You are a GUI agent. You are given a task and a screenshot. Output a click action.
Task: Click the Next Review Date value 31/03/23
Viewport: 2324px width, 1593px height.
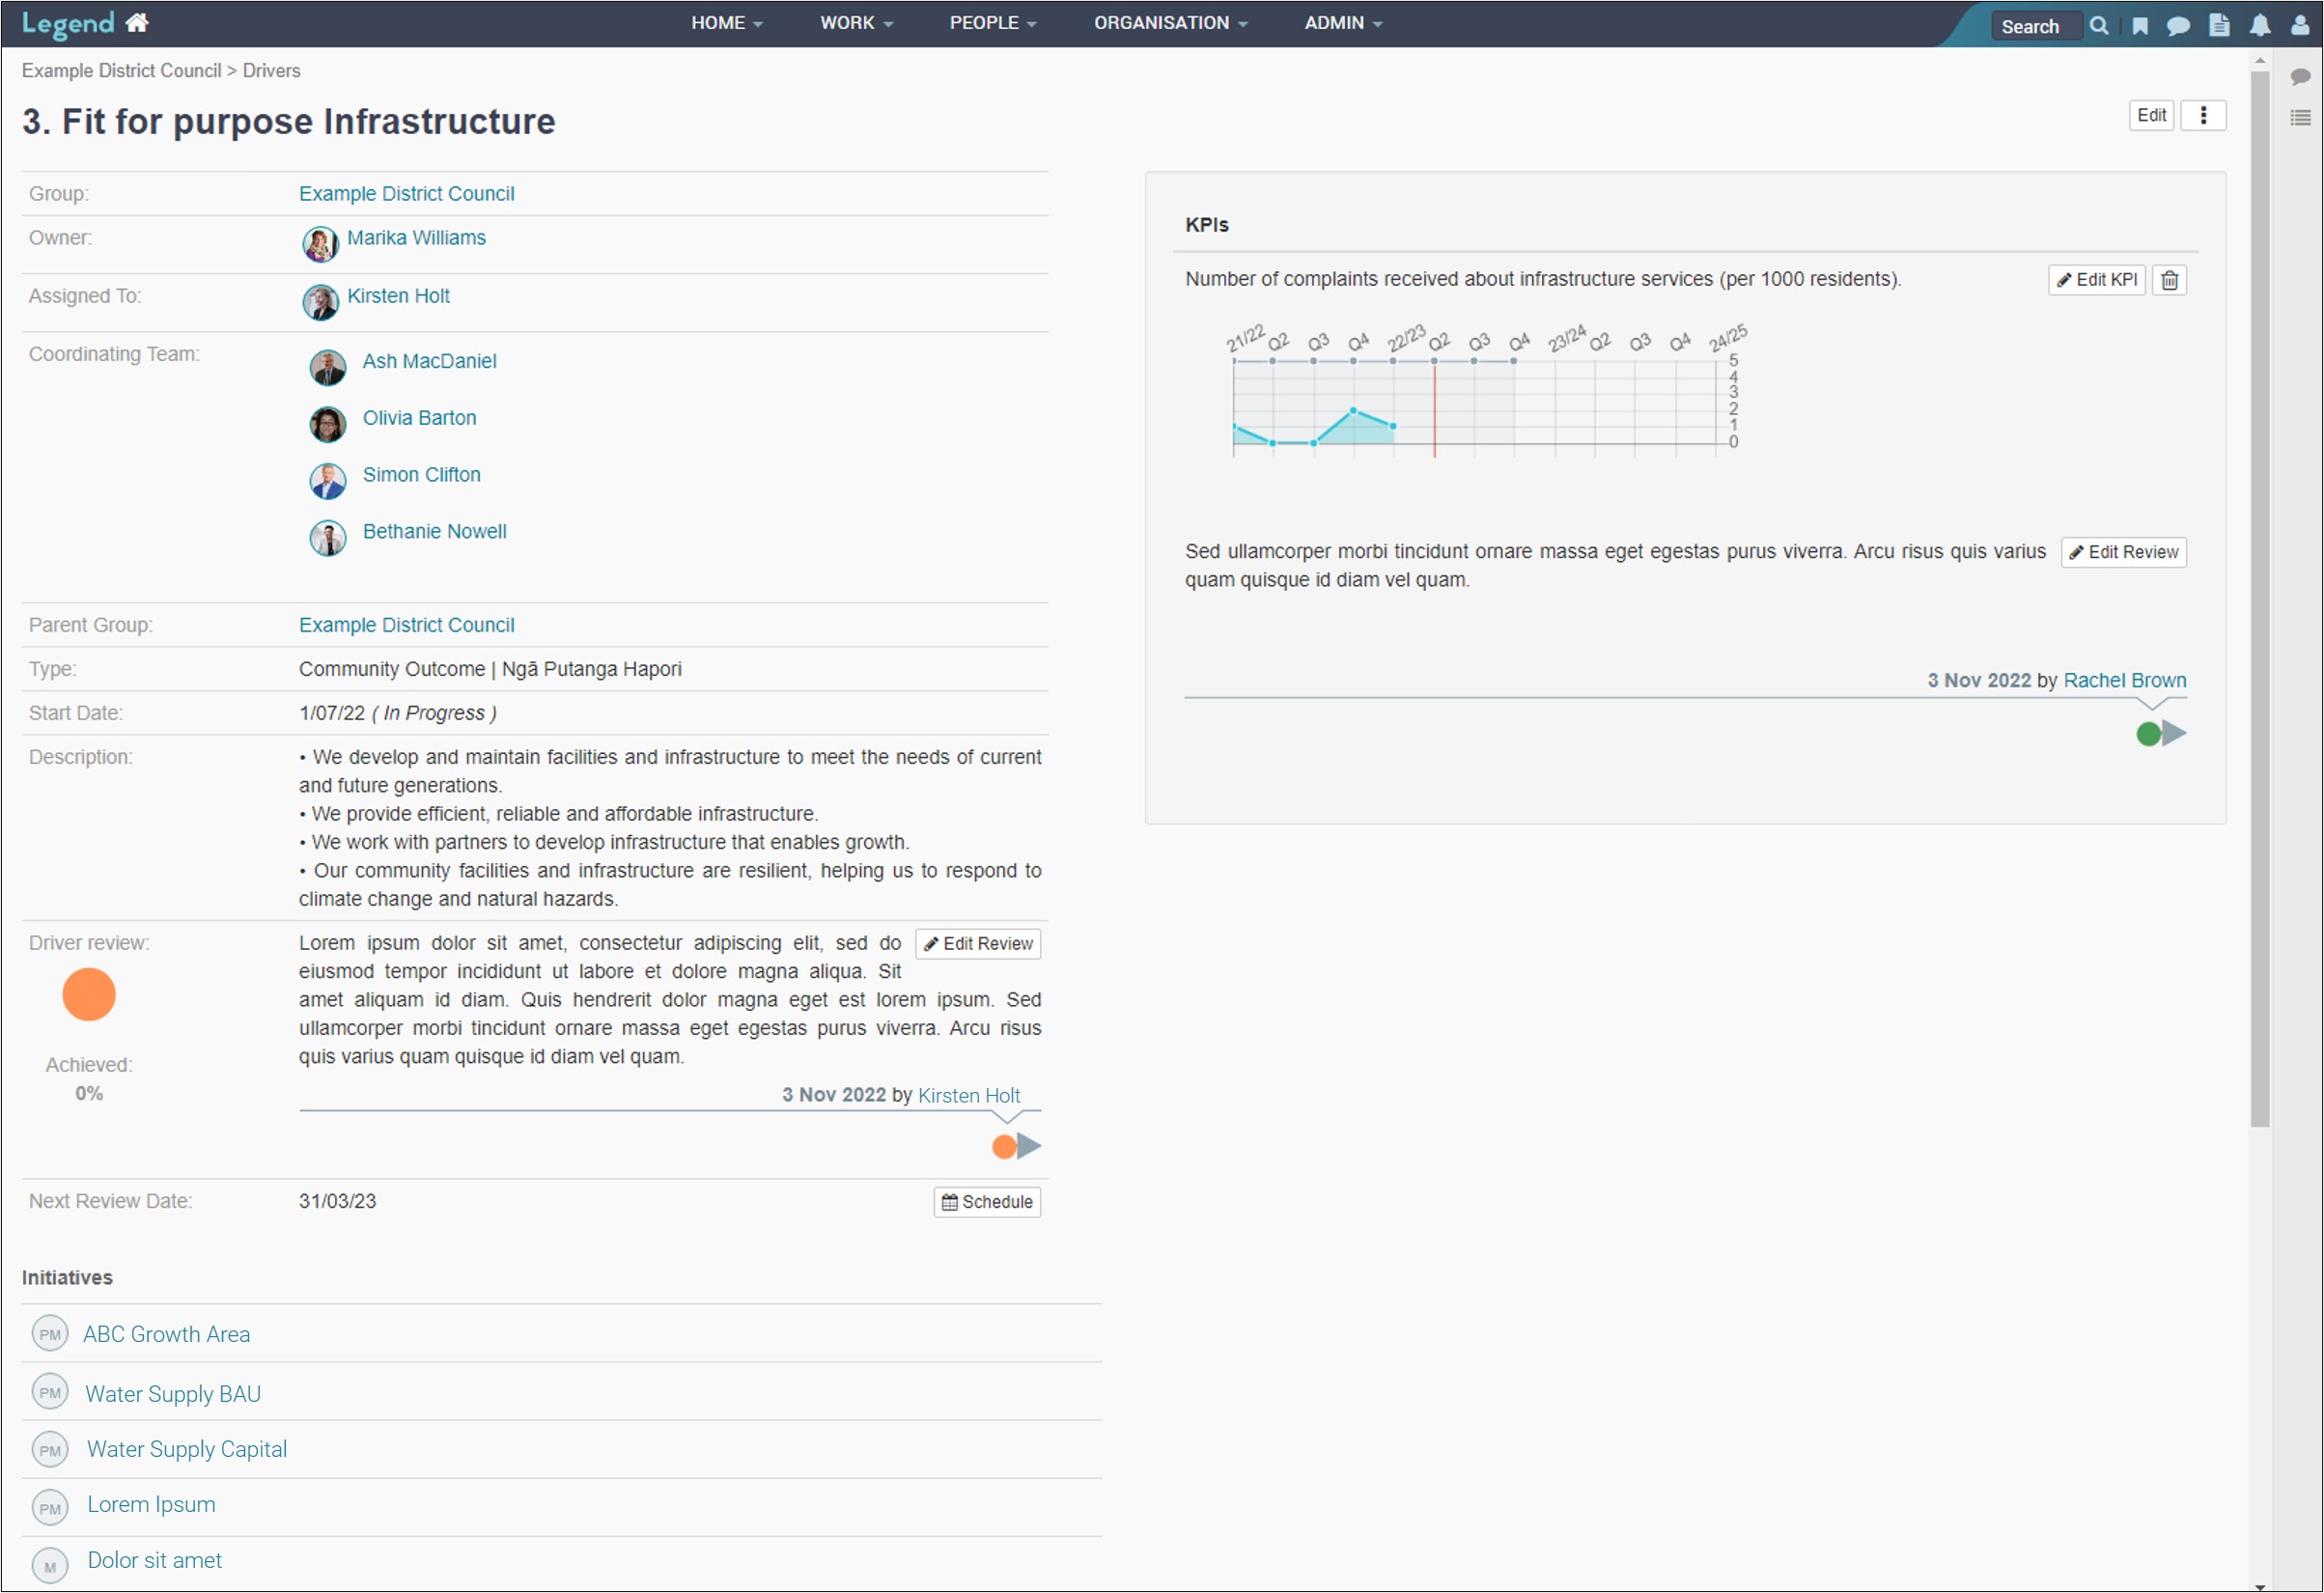(x=337, y=1201)
